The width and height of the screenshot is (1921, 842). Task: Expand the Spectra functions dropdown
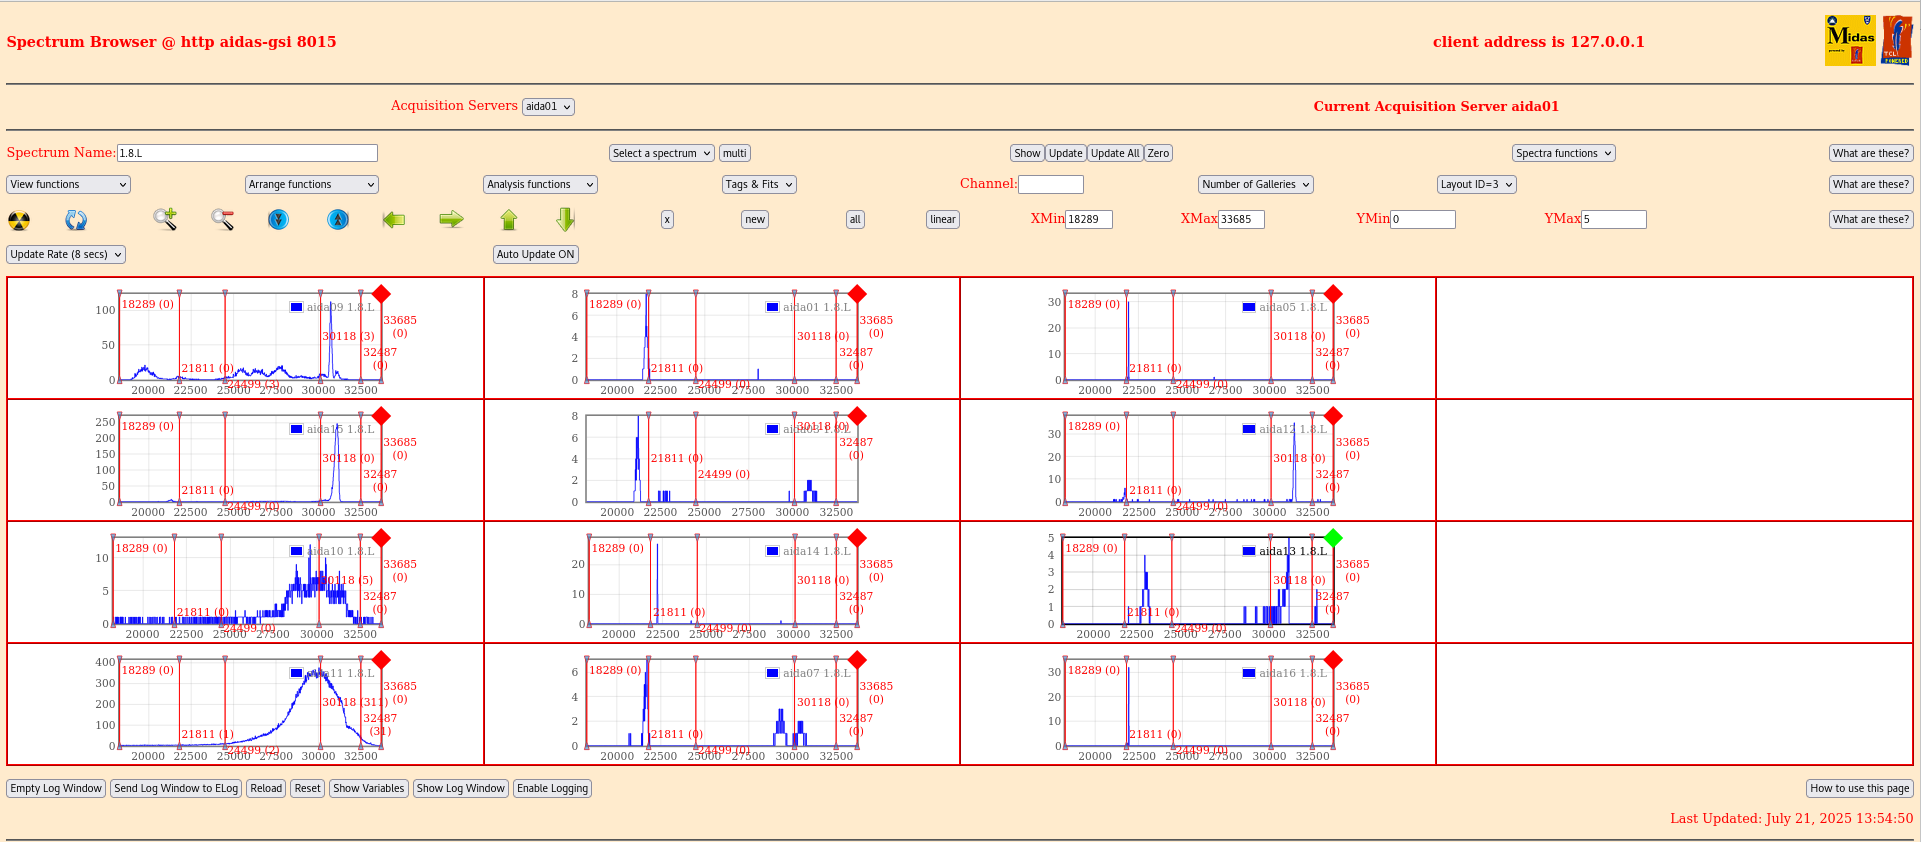tap(1564, 154)
